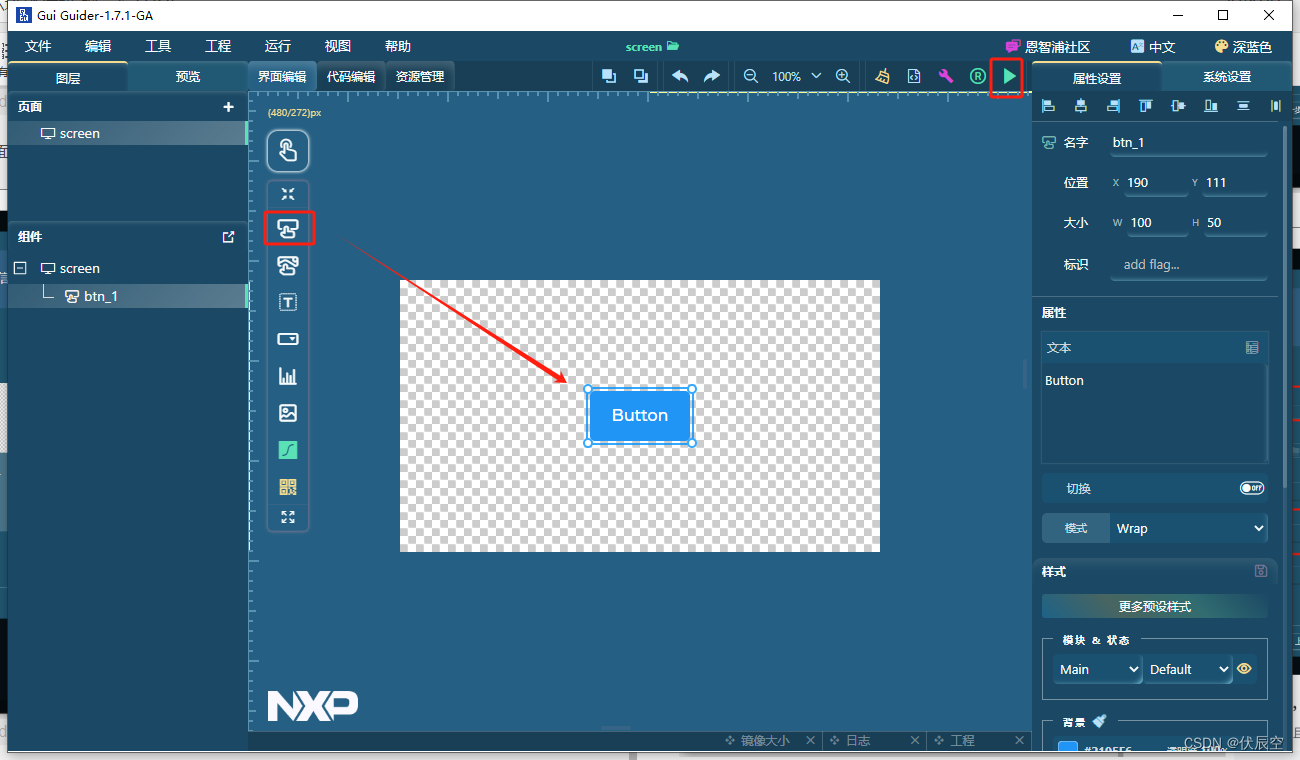Pick the bar chart widget icon

click(288, 376)
